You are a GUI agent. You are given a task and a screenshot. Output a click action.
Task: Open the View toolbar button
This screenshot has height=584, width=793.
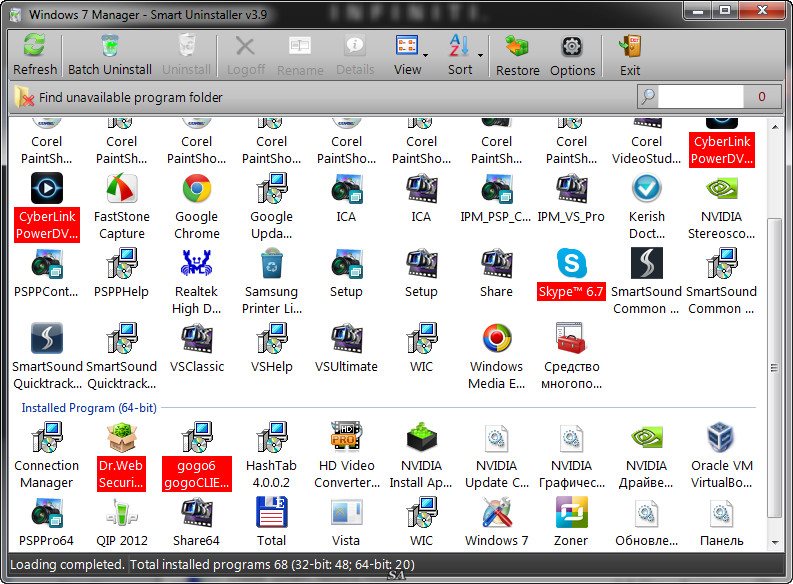[x=408, y=55]
